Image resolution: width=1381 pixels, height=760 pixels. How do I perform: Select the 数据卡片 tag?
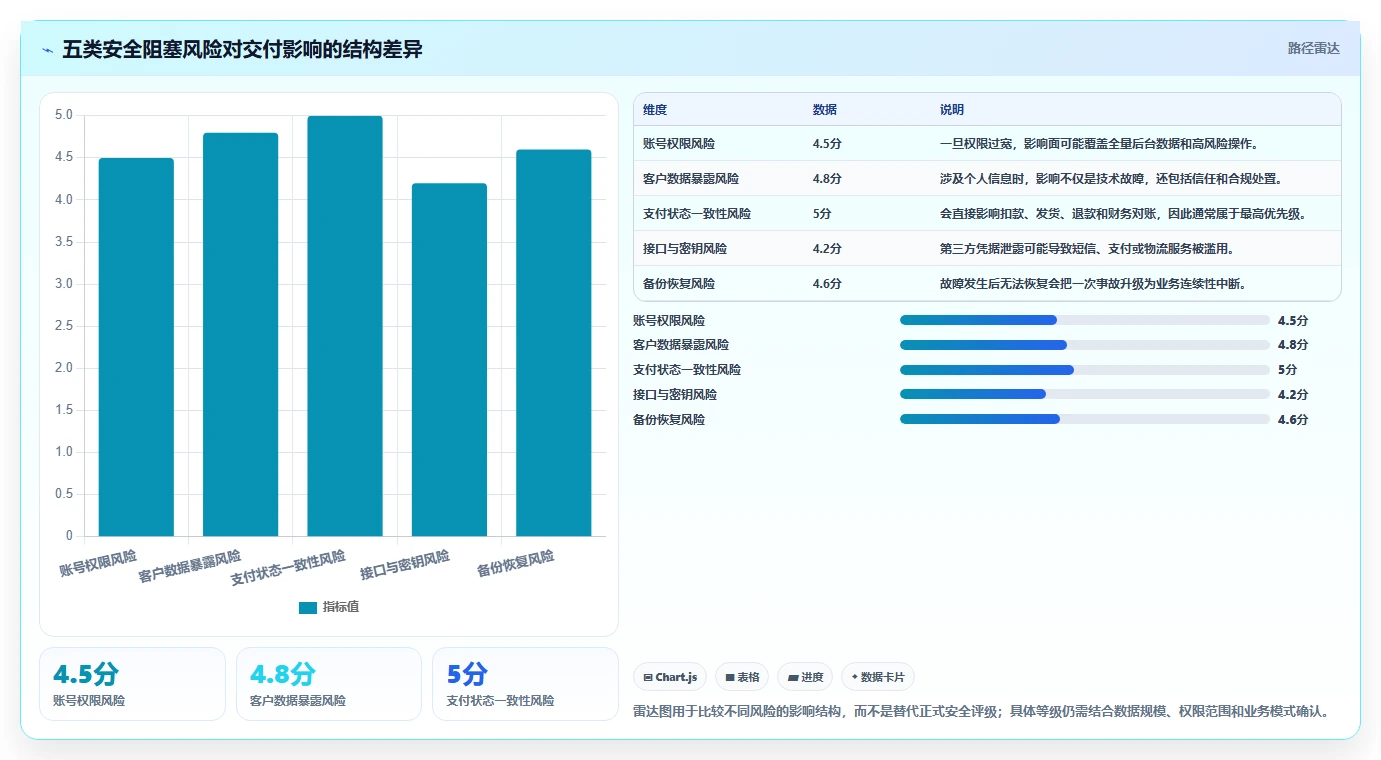click(878, 677)
